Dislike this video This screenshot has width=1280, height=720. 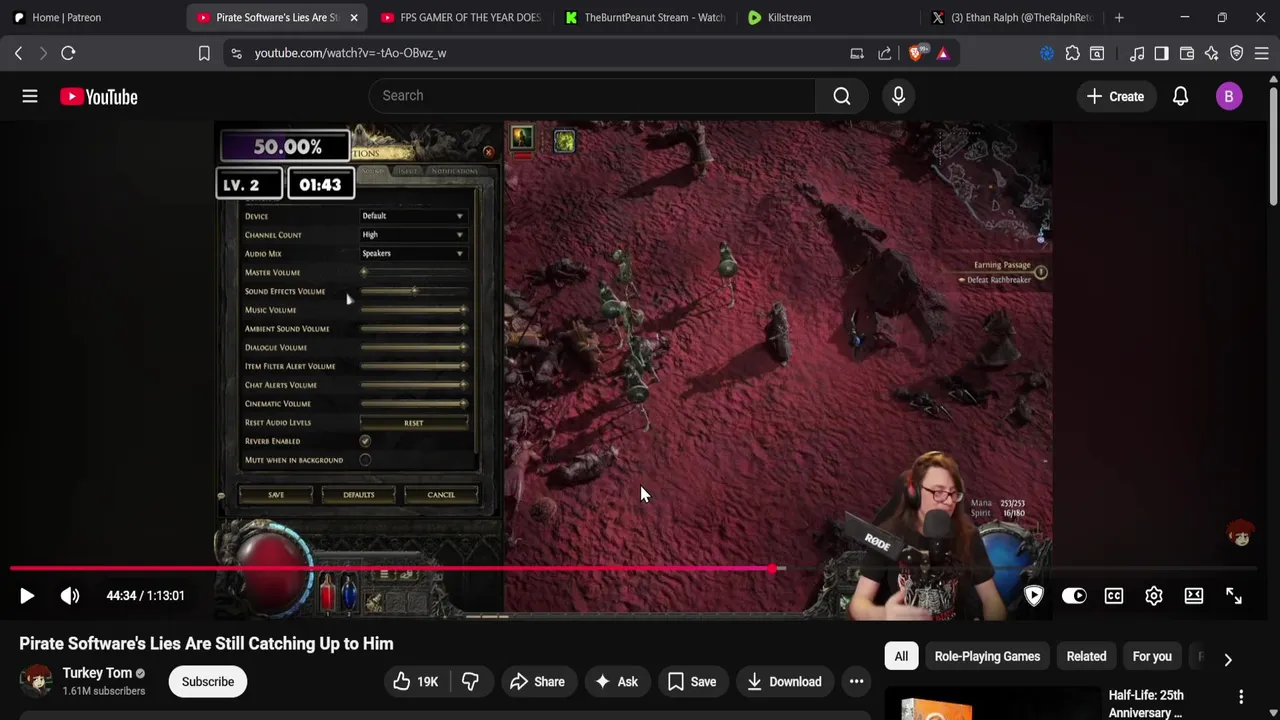(470, 682)
